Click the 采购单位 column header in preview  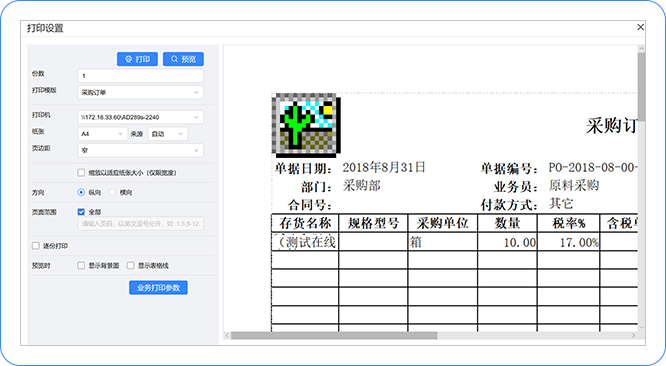[443, 223]
